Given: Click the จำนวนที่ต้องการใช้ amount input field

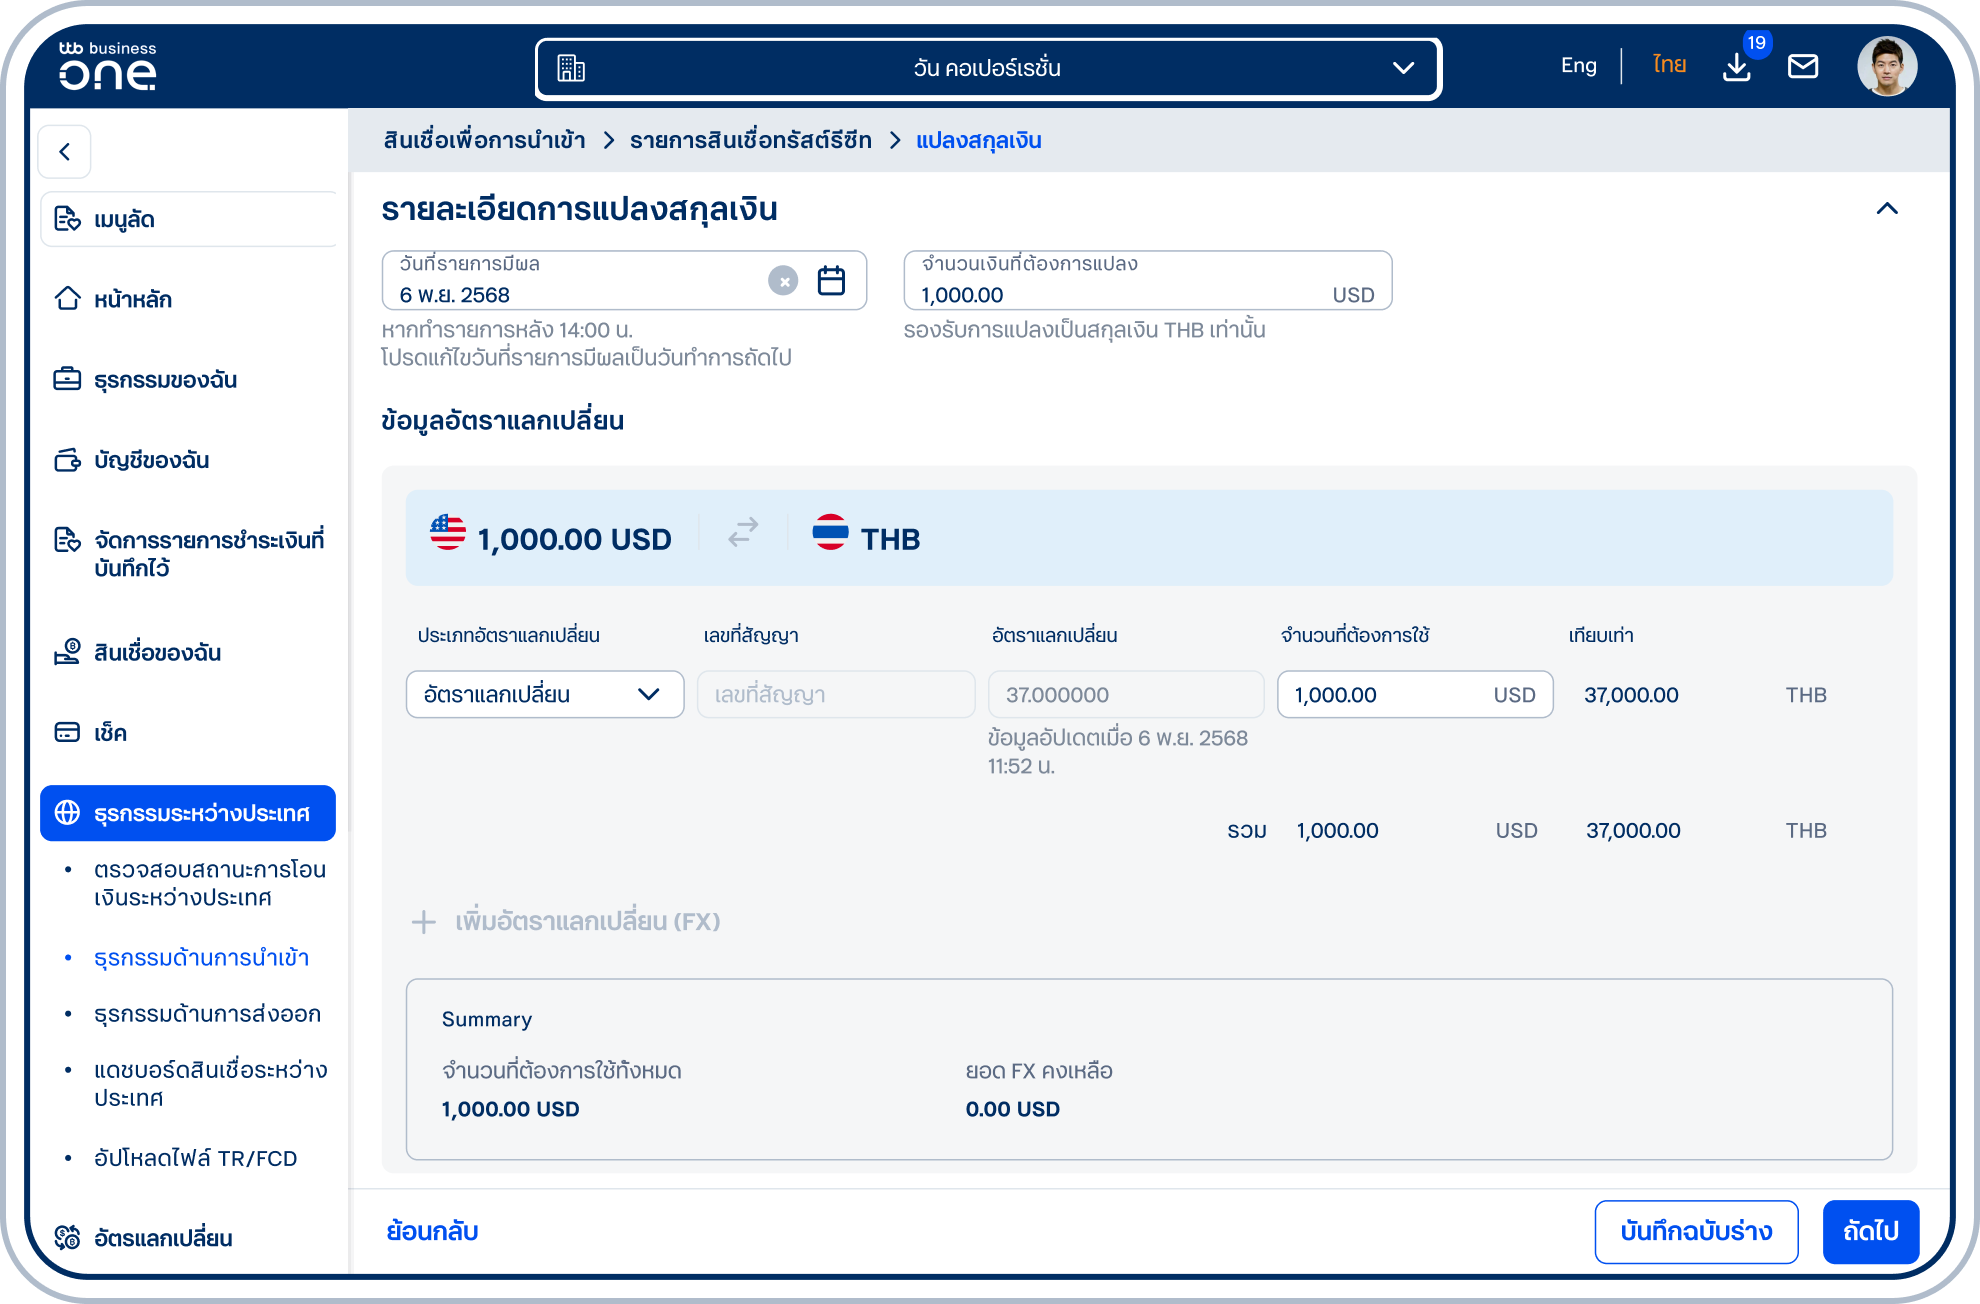Looking at the screenshot, I should click(x=1415, y=695).
